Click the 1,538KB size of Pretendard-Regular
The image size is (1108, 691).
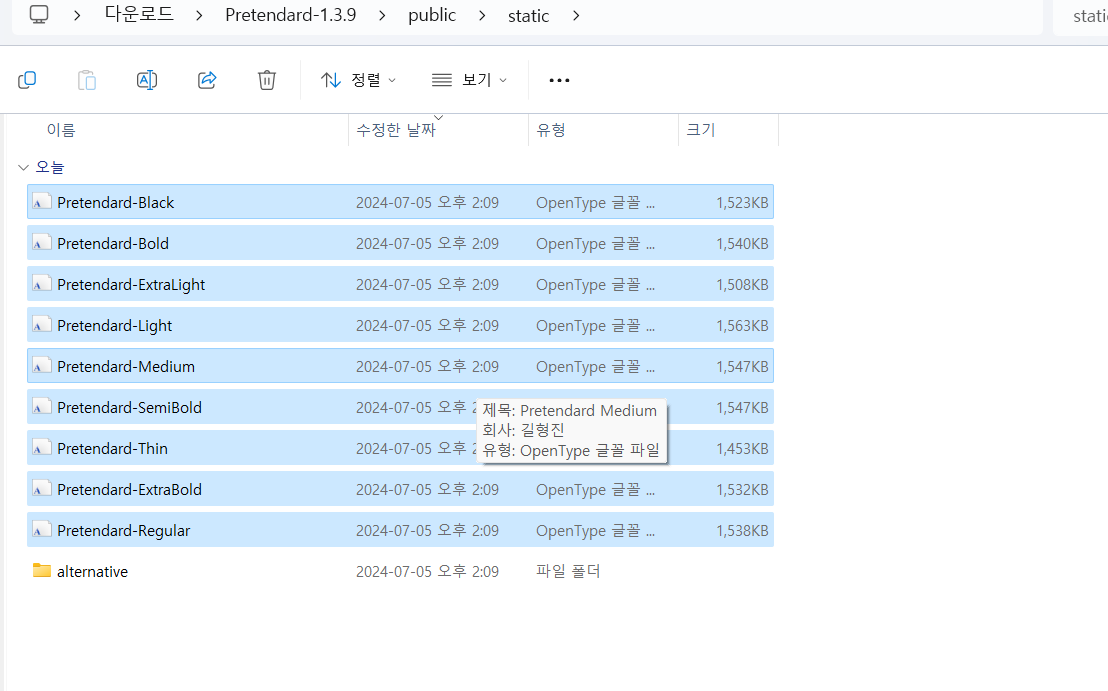742,531
